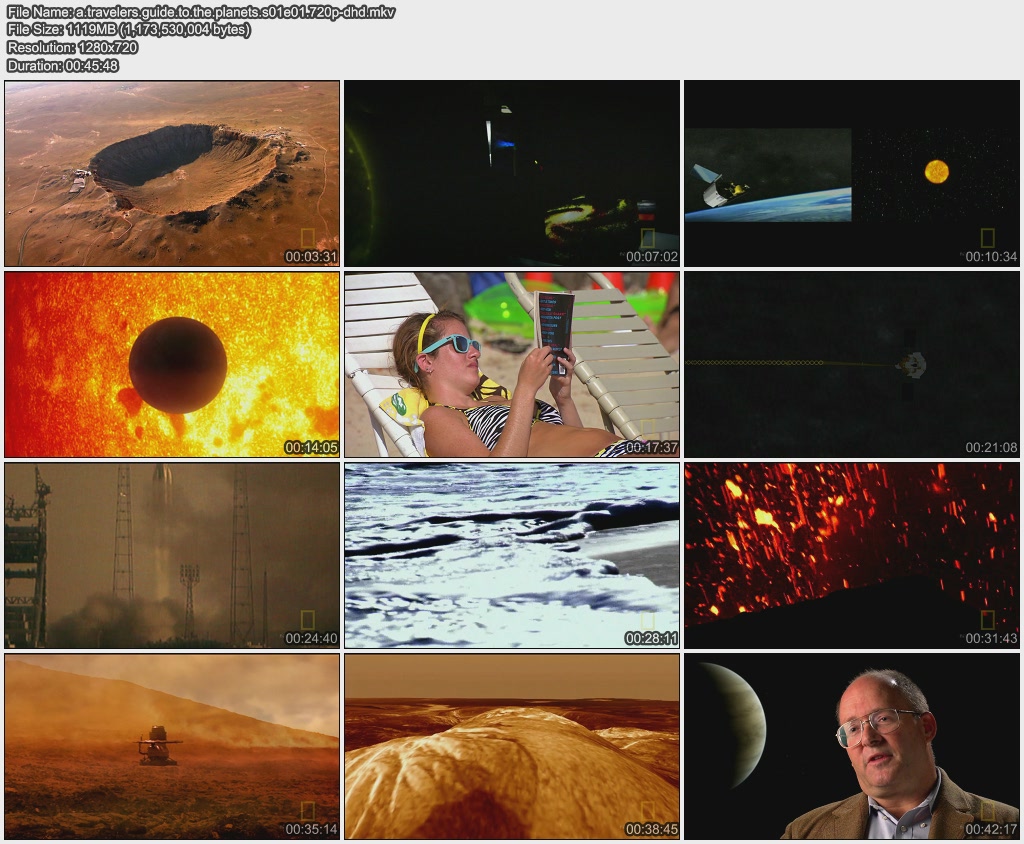Select the black sphere against sun thumbnail
Screen dimensions: 1024x844
coord(172,364)
